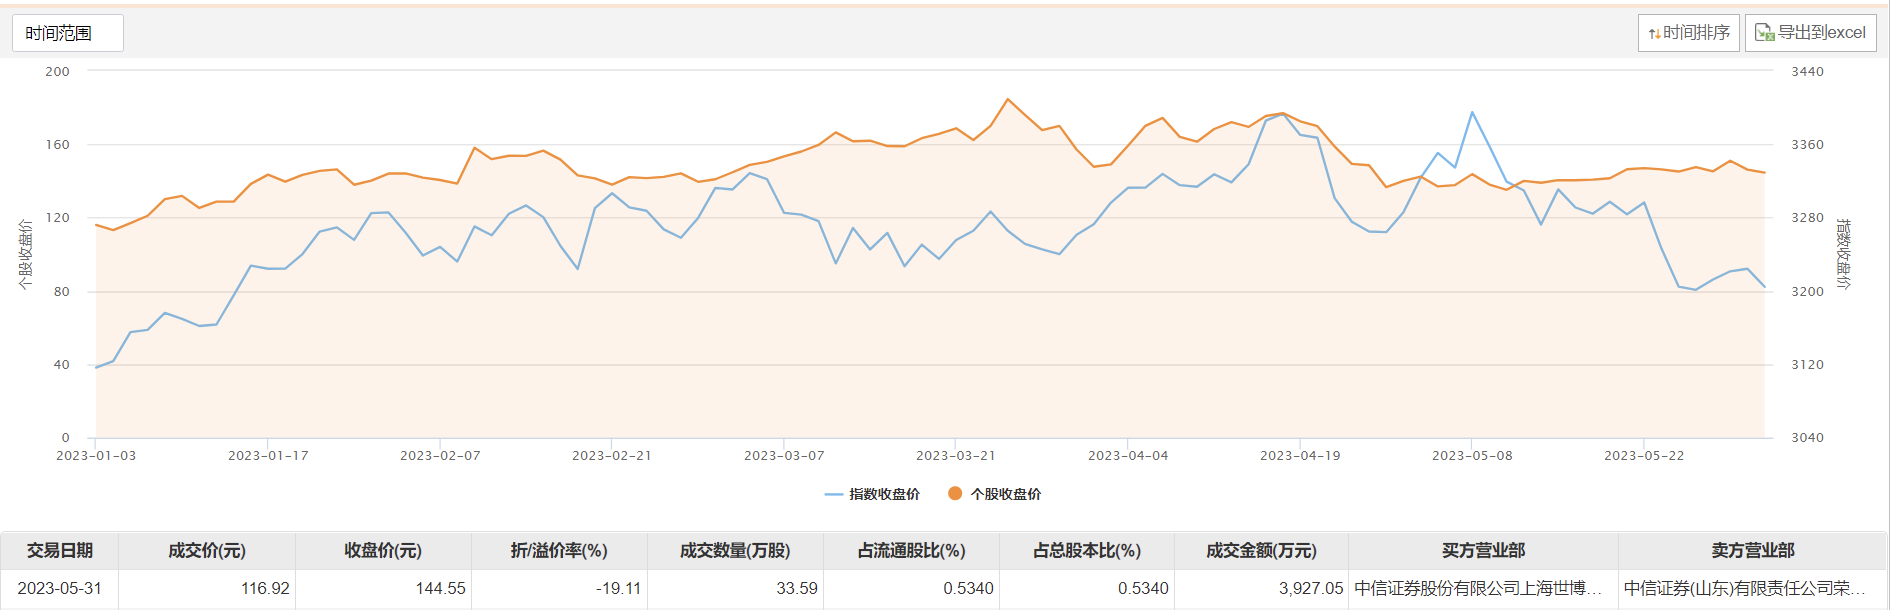Click the 个股收盘价 left axis title

tap(25, 255)
